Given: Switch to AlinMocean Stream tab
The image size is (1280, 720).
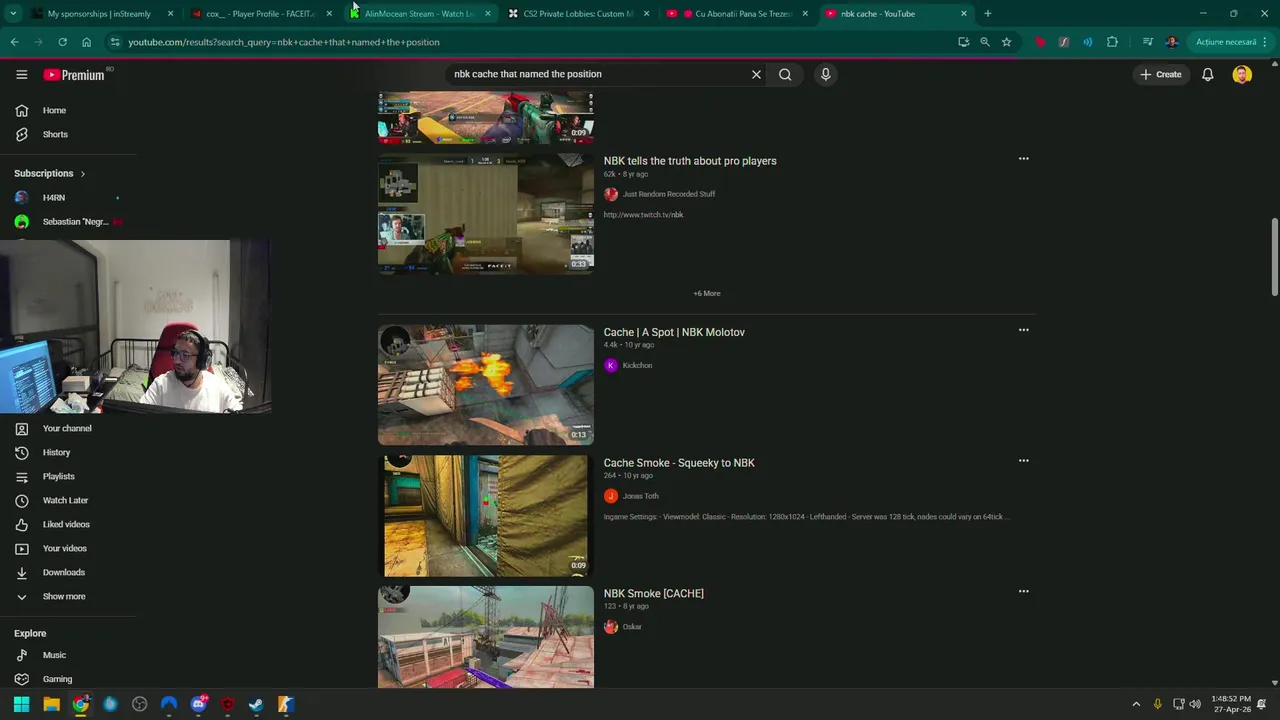Looking at the screenshot, I should [419, 14].
